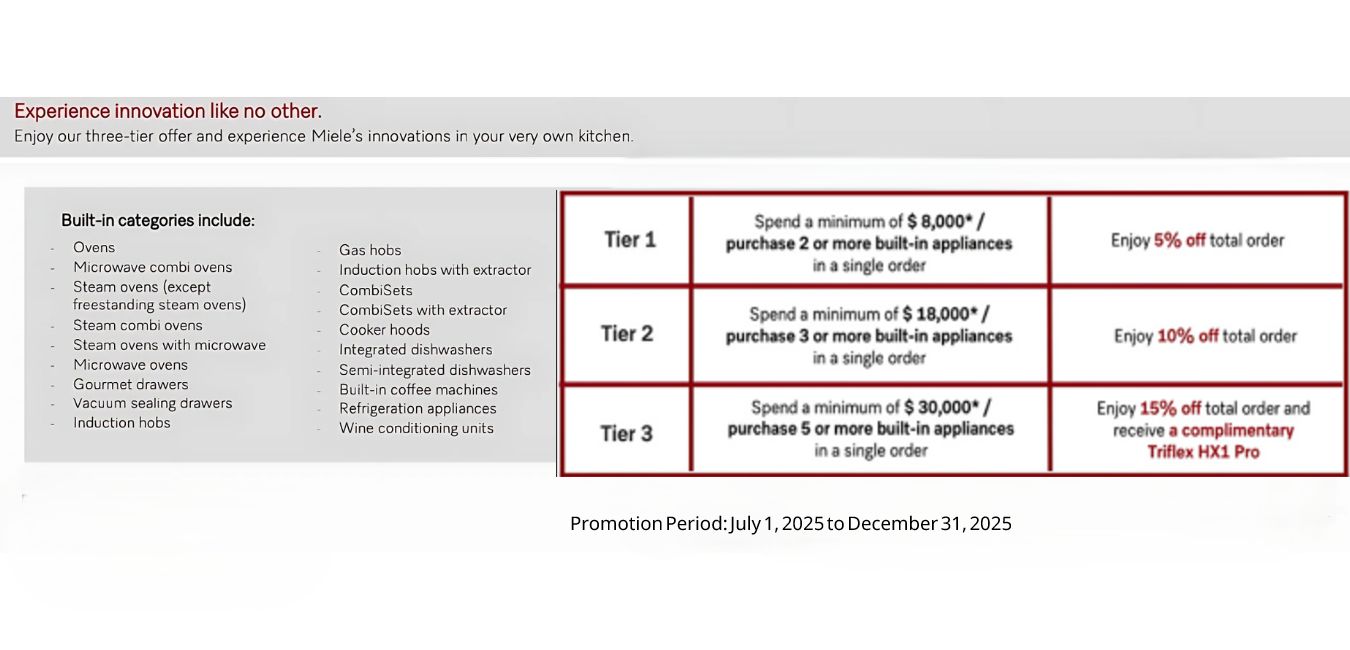
Task: Choose "Cooker hoods" in the list
Action: tap(384, 330)
